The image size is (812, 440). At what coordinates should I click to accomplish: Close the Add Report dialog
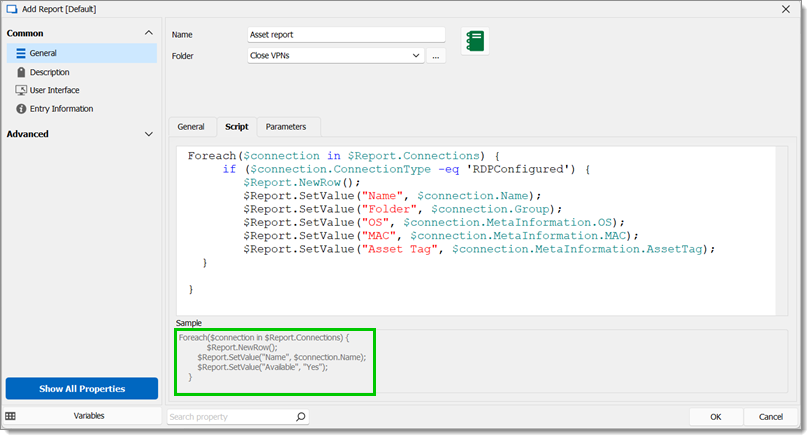point(786,9)
